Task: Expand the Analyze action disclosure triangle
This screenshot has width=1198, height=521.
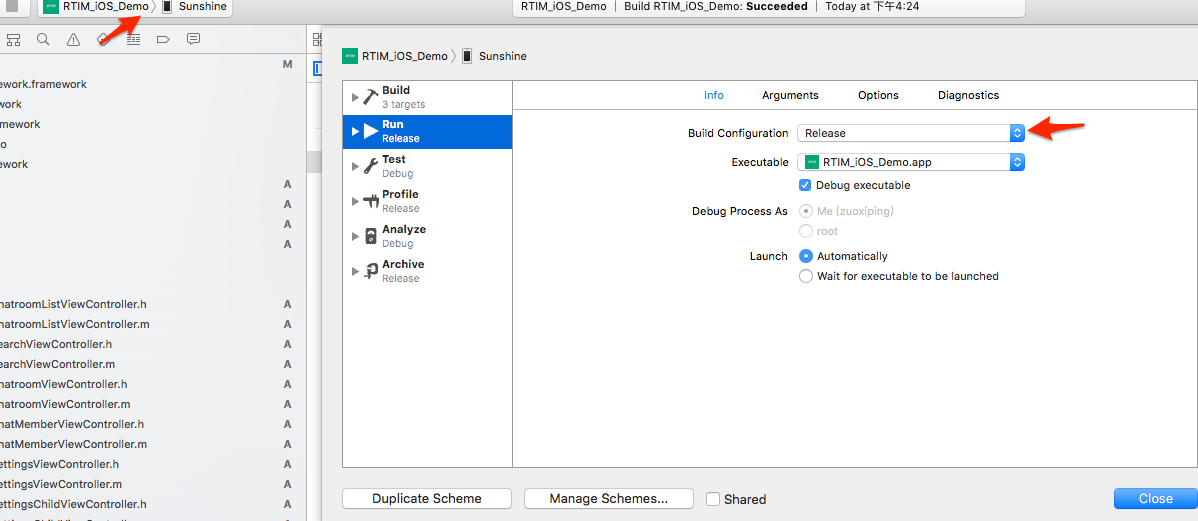Action: (x=355, y=236)
